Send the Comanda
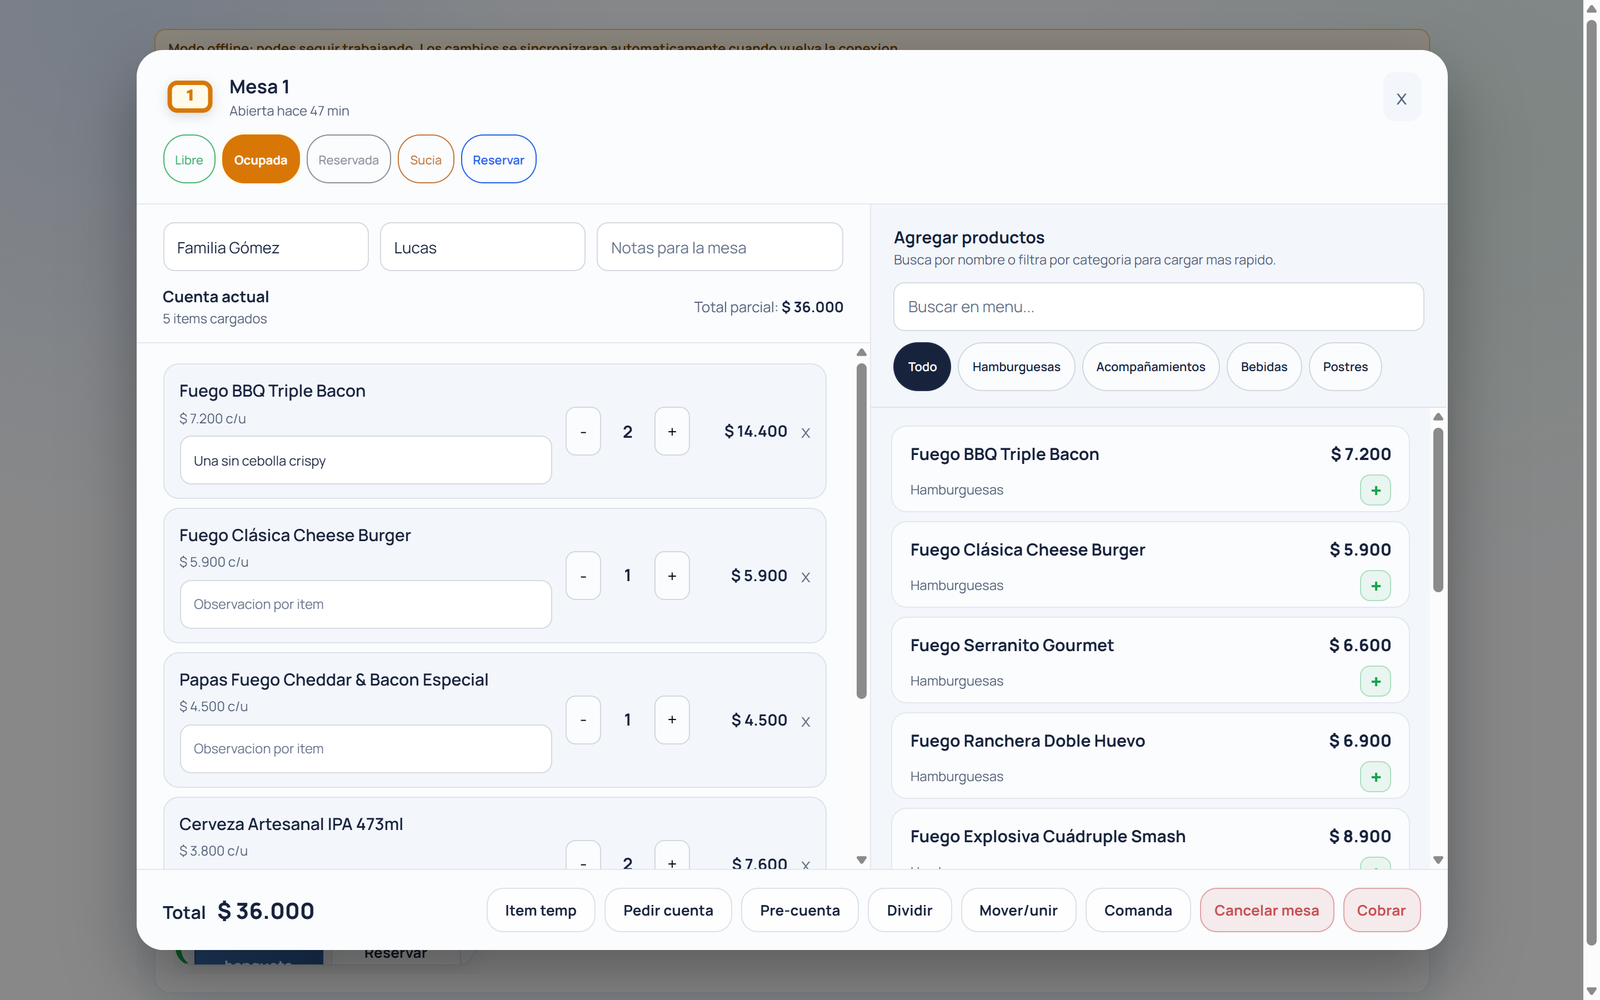Viewport: 1600px width, 1000px height. click(1138, 910)
